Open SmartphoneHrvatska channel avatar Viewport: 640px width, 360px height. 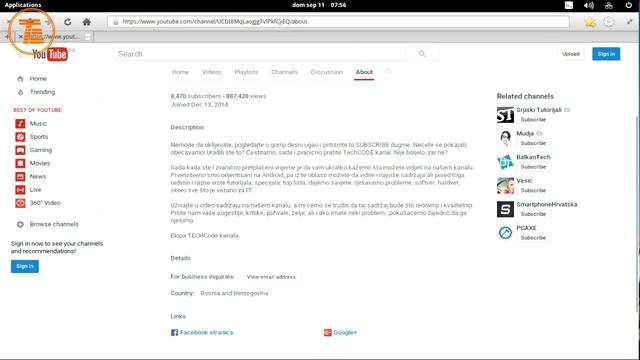(x=505, y=209)
